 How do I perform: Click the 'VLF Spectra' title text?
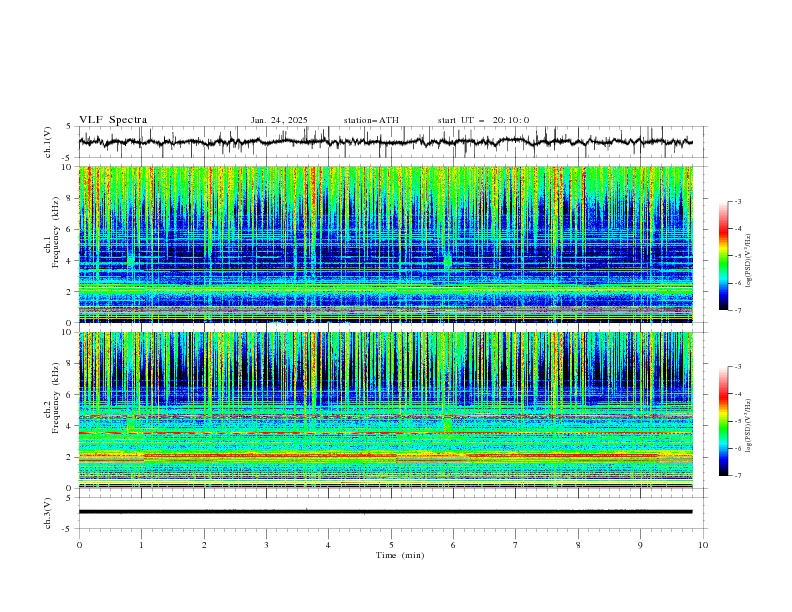pos(113,120)
